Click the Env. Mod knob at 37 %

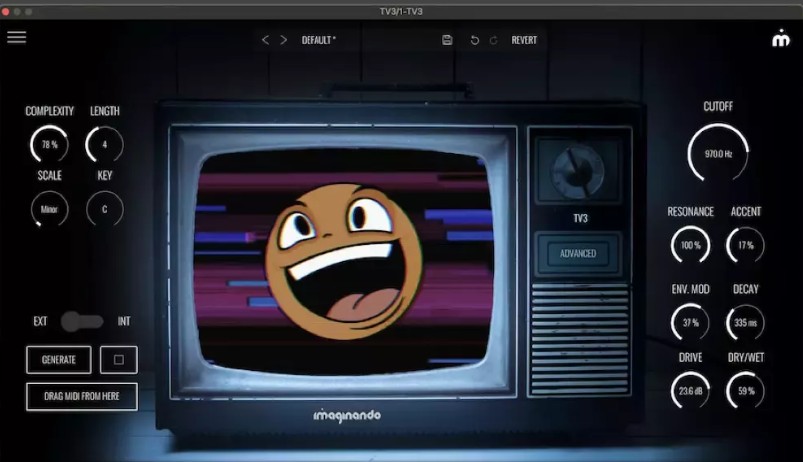coord(690,323)
